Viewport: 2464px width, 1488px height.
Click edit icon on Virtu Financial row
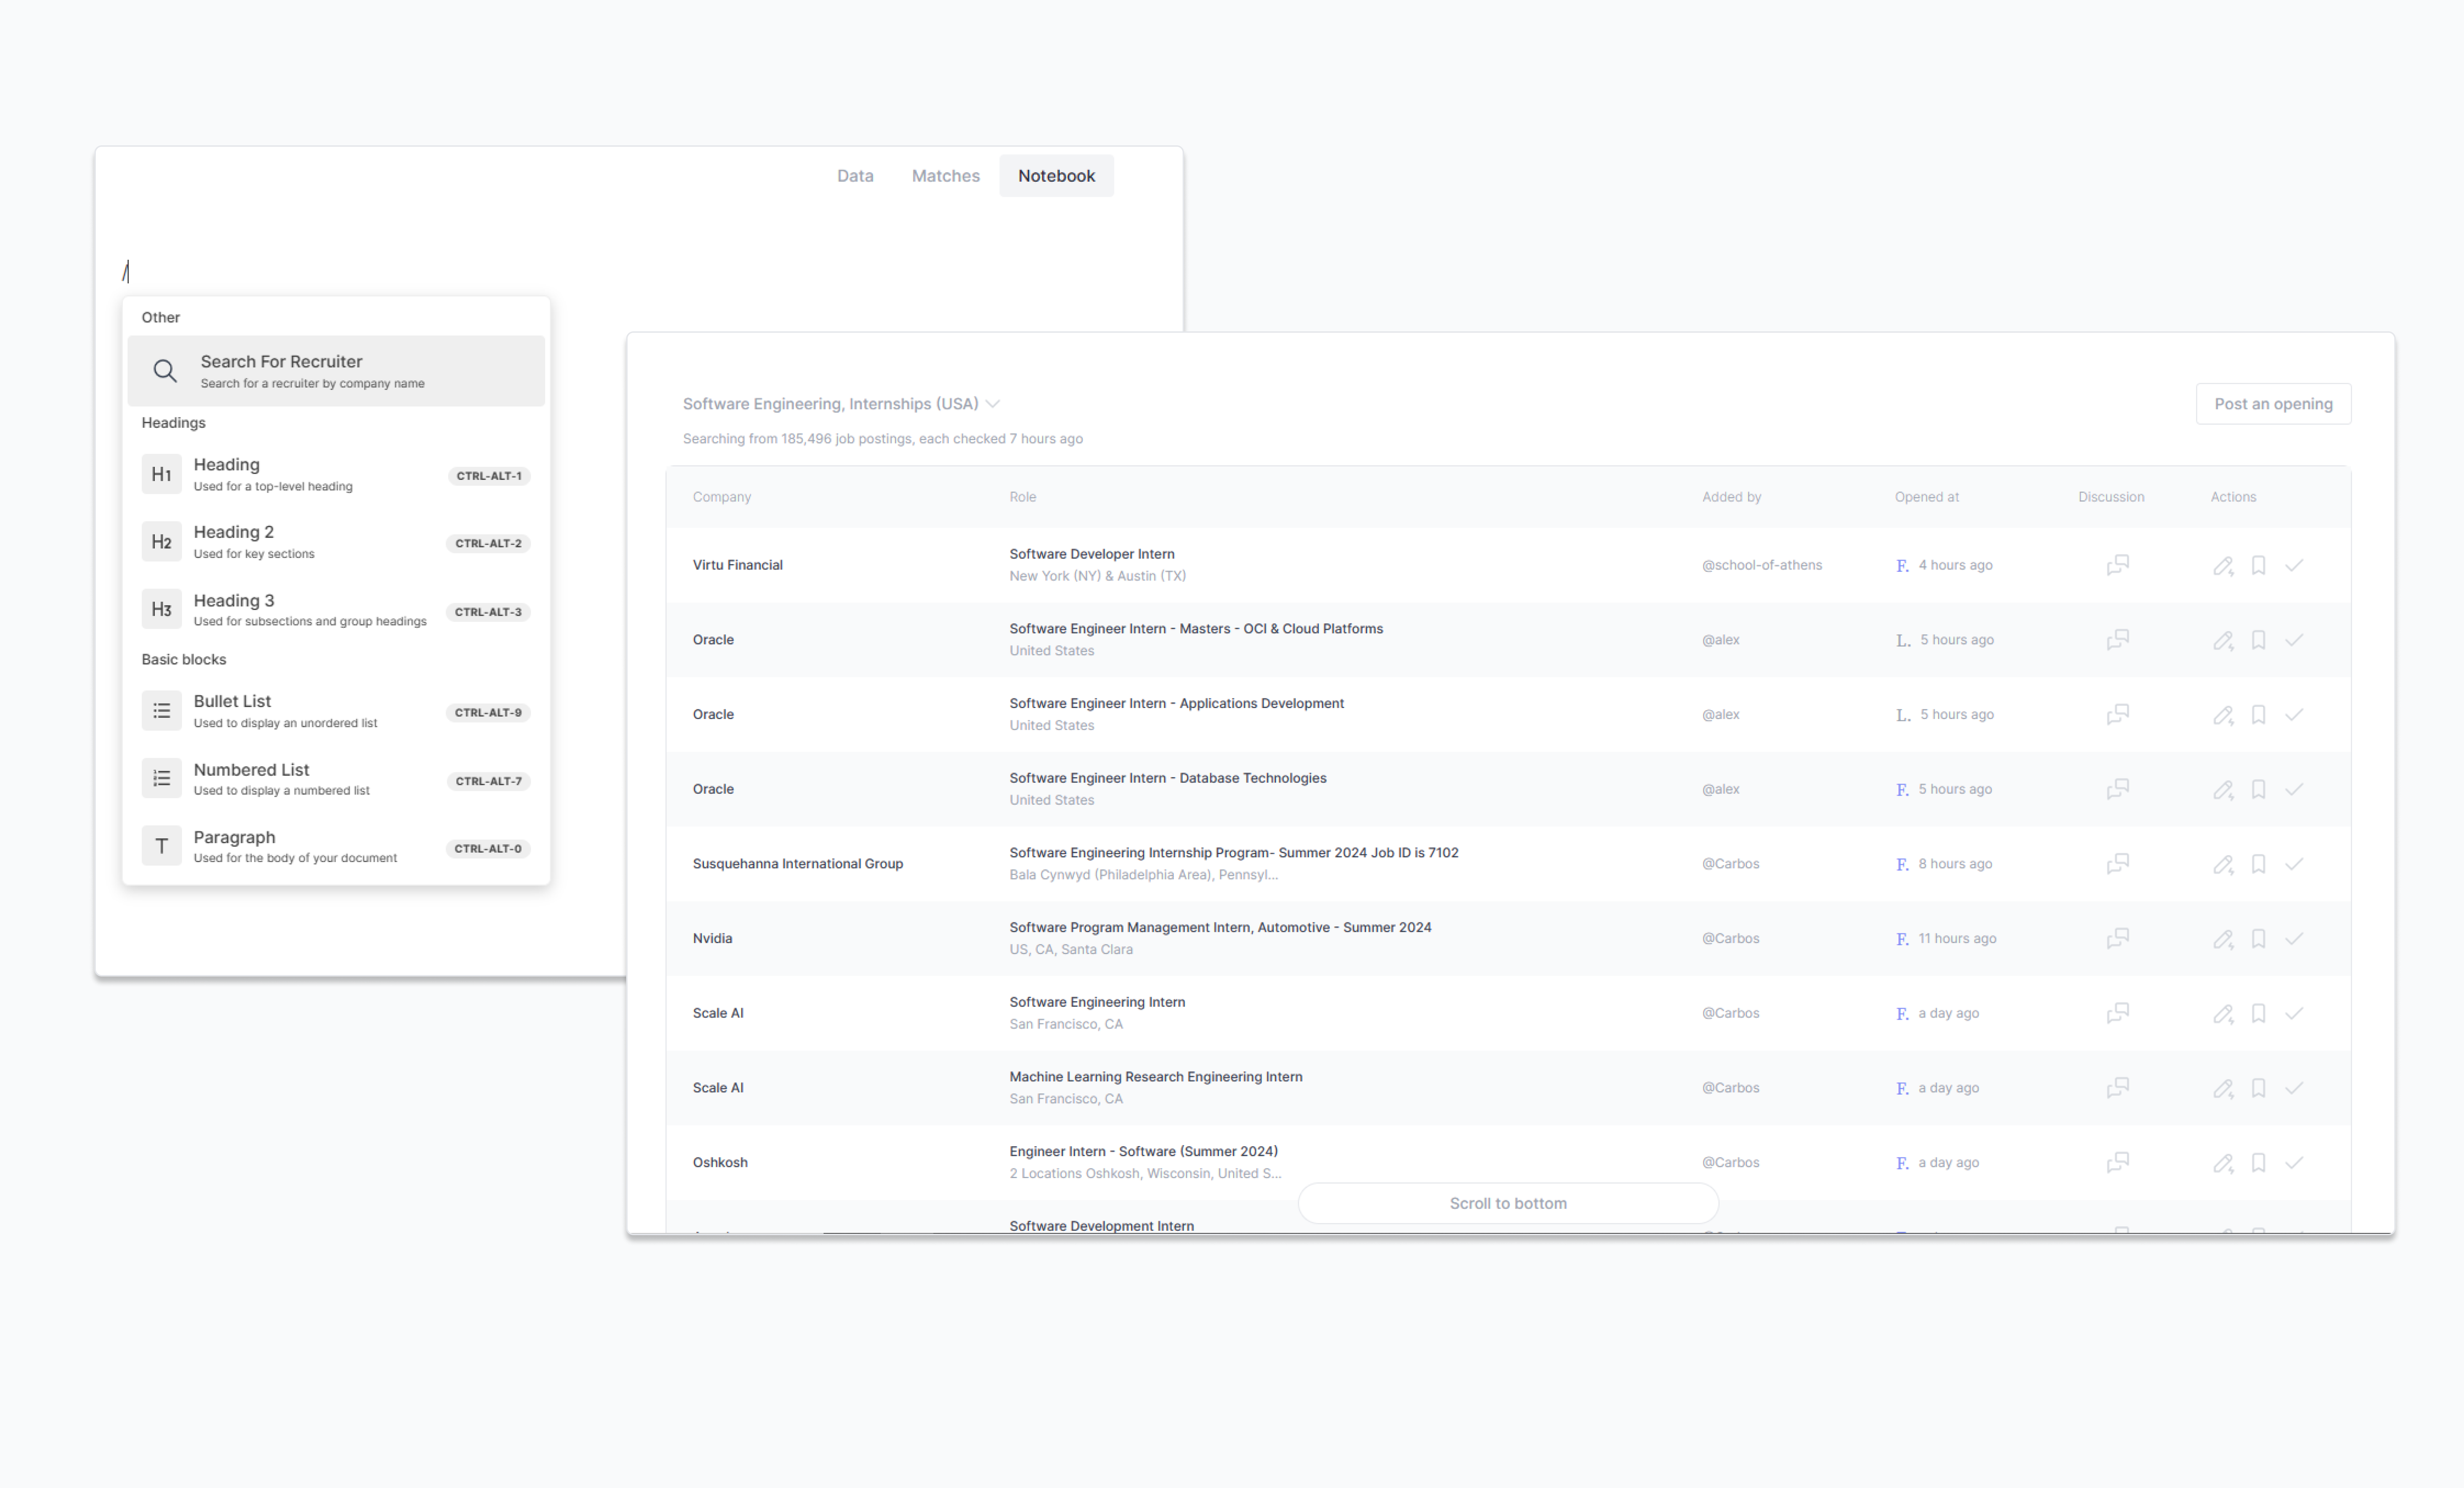[x=2222, y=565]
